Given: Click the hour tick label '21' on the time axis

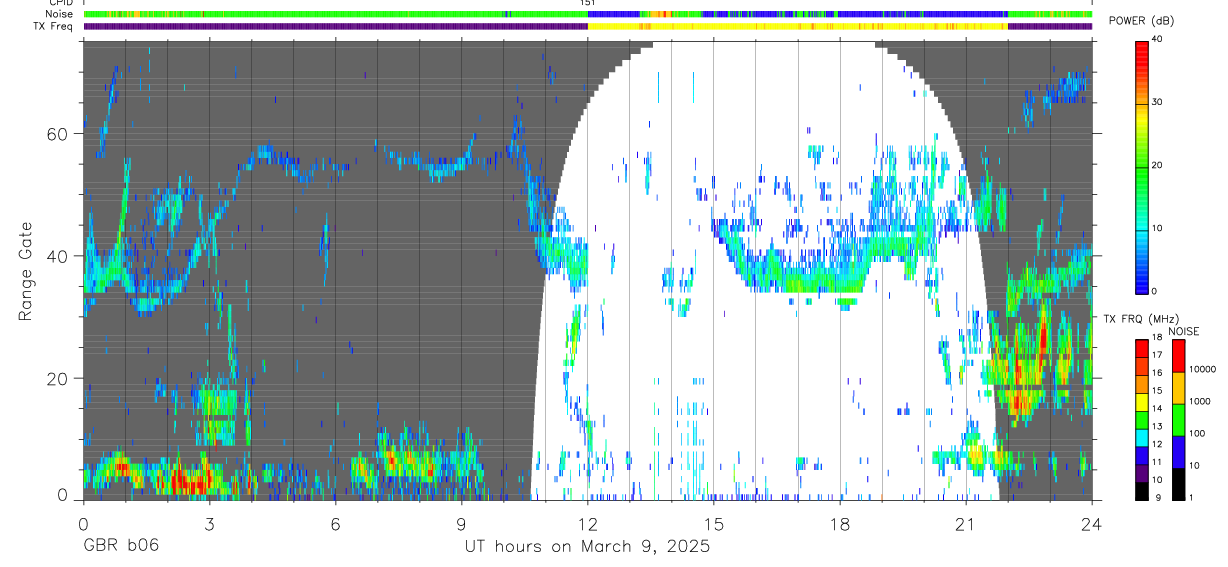Looking at the screenshot, I should 966,523.
